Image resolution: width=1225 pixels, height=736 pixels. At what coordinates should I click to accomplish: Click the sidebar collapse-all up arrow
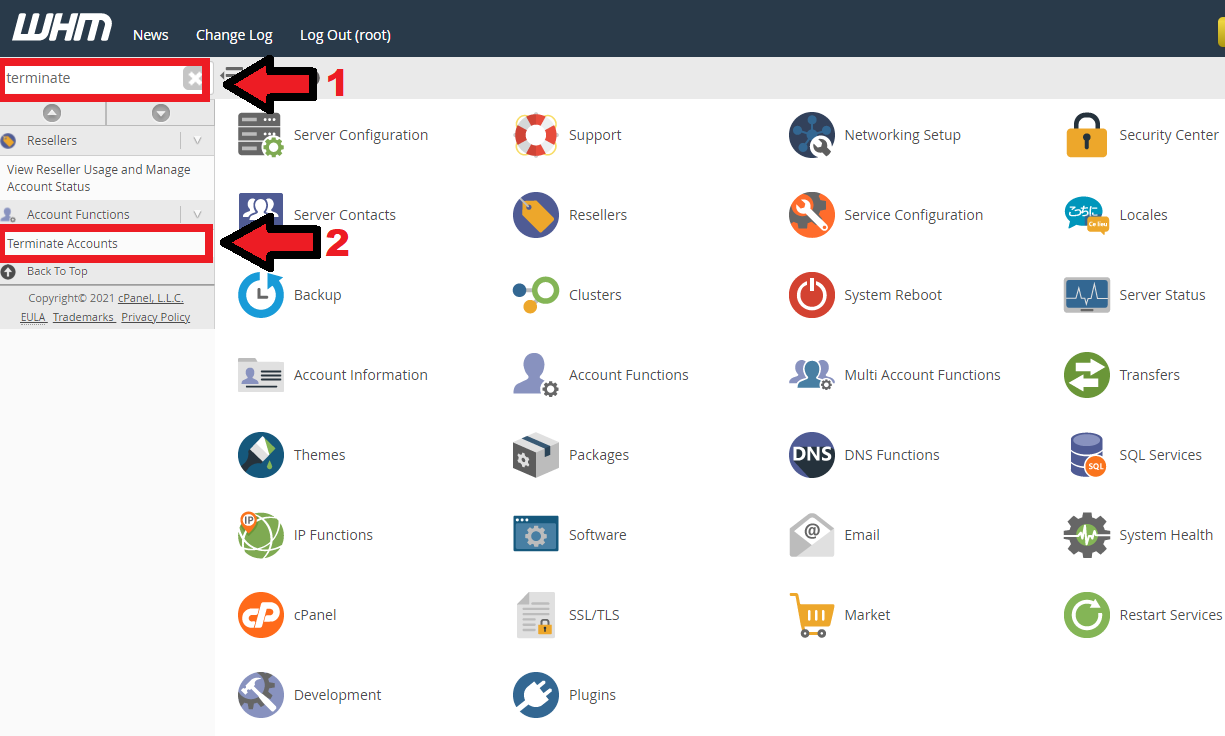click(52, 113)
